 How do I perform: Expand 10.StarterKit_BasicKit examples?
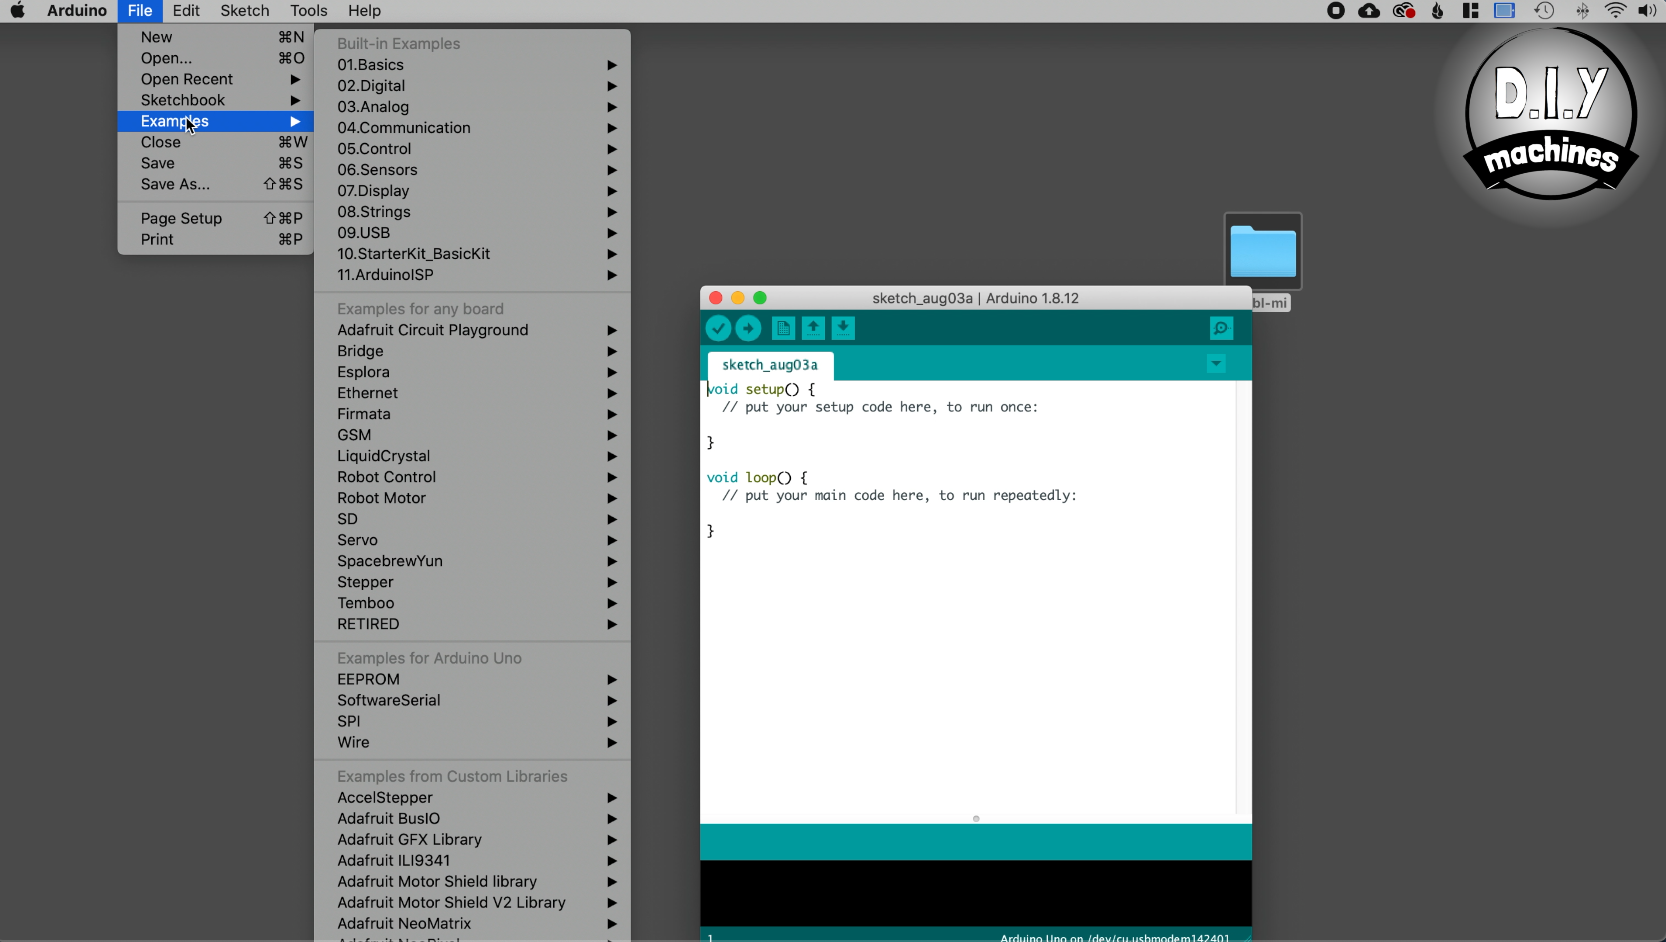[473, 254]
